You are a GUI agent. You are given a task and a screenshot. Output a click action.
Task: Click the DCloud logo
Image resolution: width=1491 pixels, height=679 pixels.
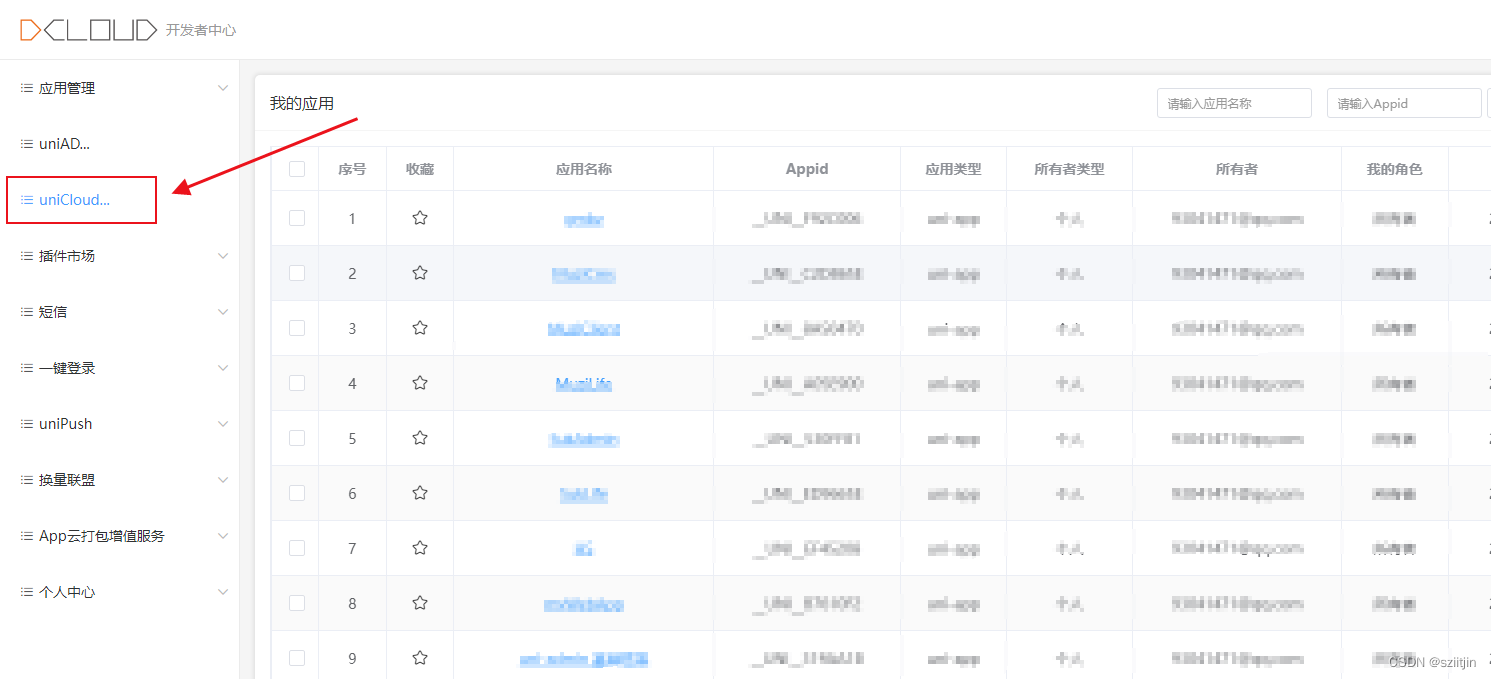pyautogui.click(x=89, y=30)
